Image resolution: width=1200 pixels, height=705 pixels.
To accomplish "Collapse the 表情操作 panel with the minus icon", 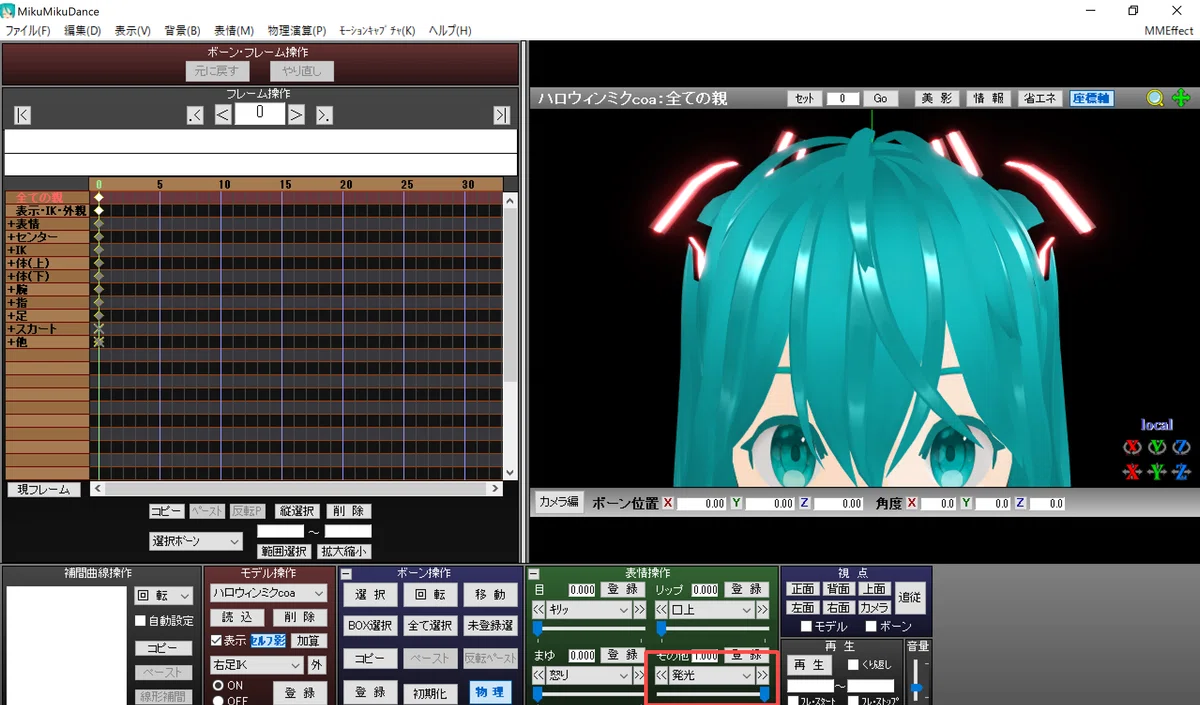I will click(534, 574).
